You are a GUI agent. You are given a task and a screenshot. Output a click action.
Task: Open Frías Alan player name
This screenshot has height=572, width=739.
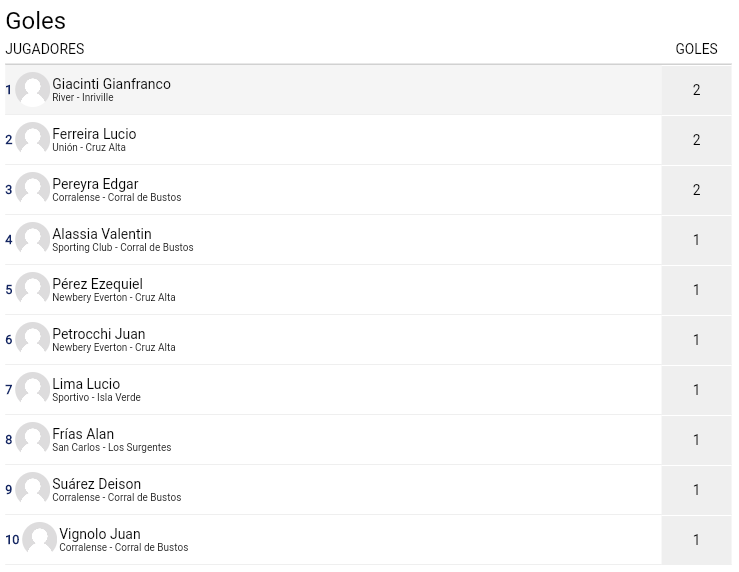[83, 433]
